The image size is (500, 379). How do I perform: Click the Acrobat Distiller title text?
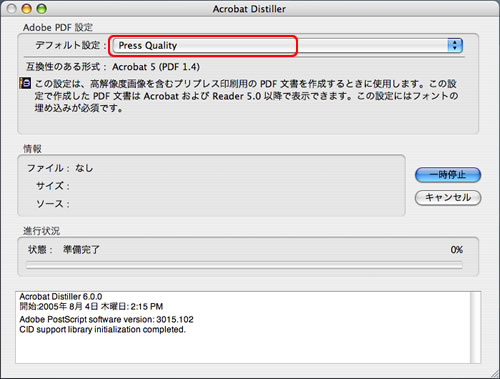click(x=249, y=9)
